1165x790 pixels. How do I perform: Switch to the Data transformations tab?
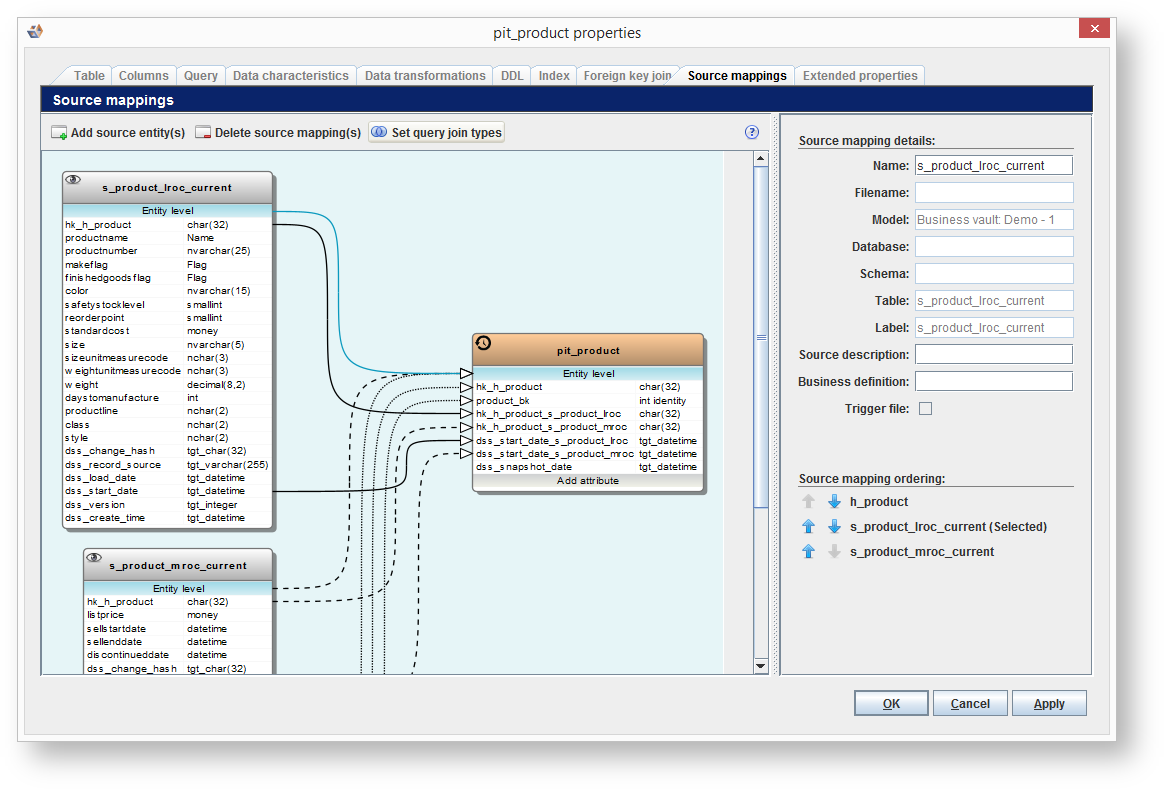tap(425, 76)
